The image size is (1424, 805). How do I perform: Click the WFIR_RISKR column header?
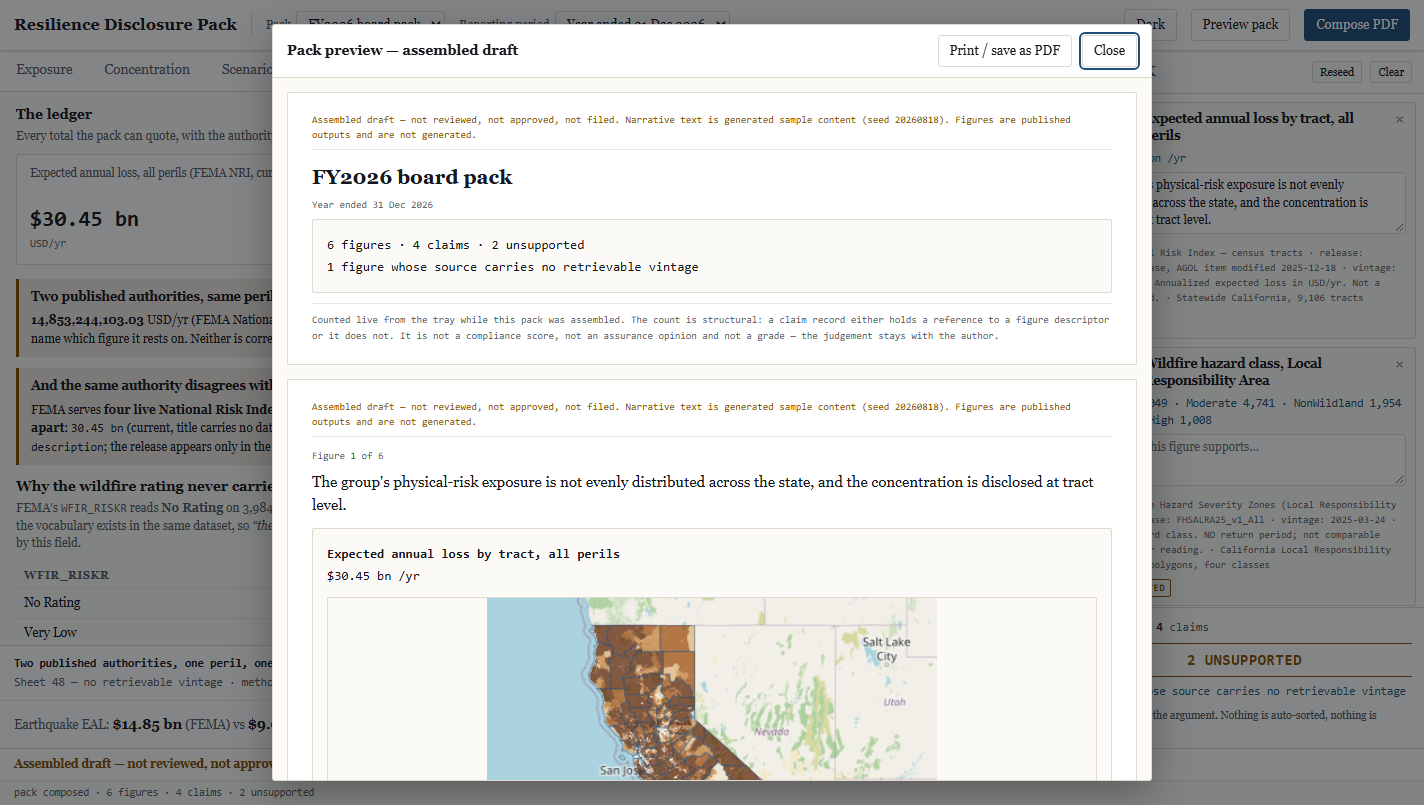(66, 575)
